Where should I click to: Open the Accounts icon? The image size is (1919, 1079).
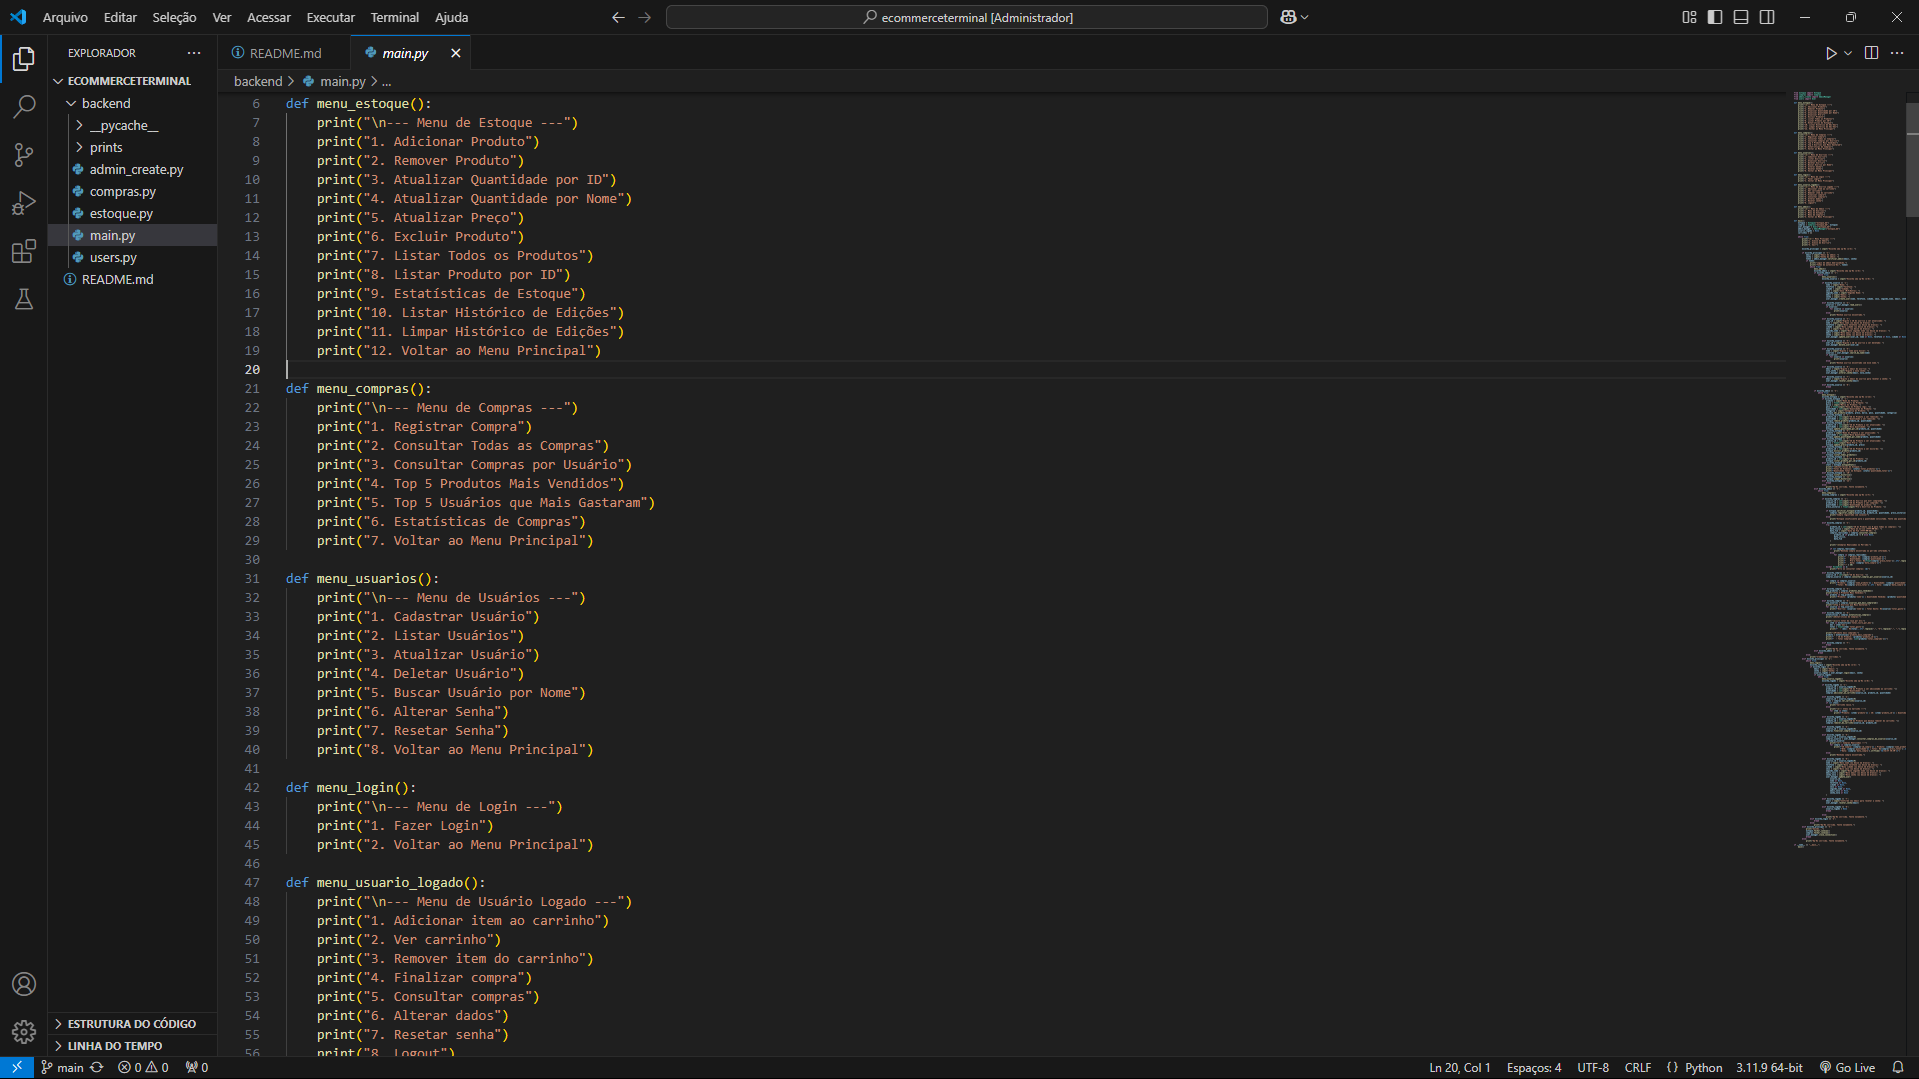click(x=24, y=984)
